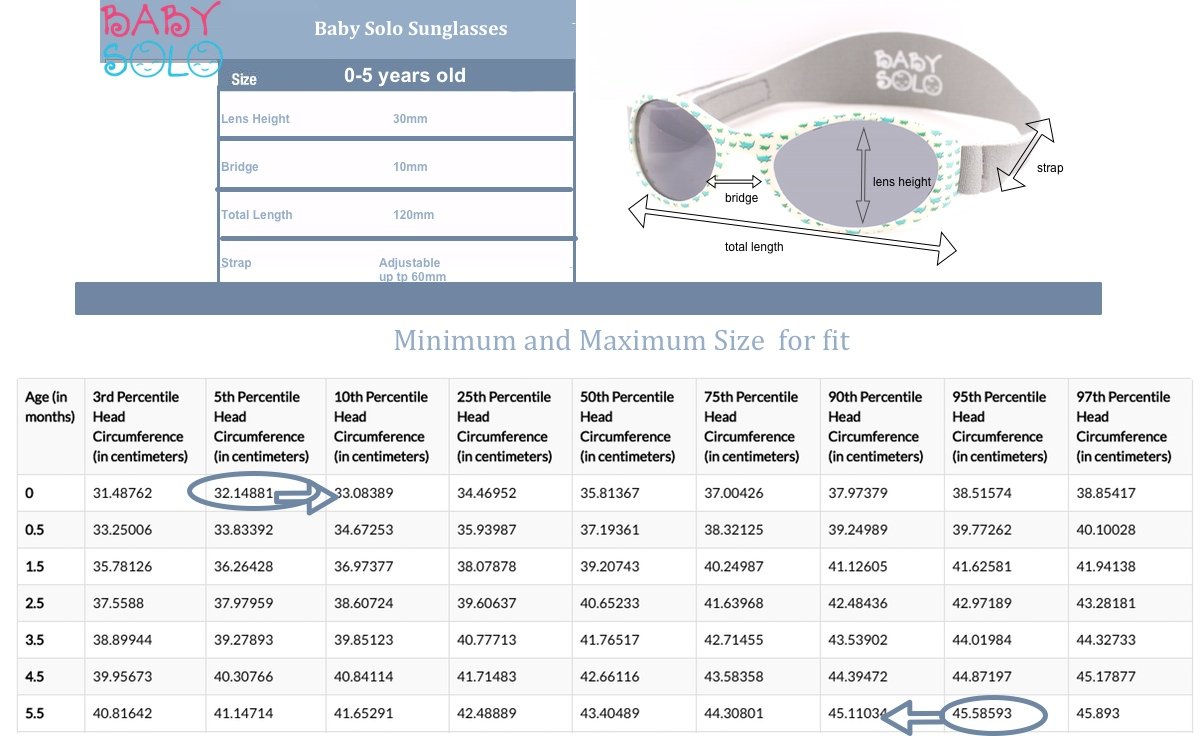Select cell value 37.00426
This screenshot has height=736, width=1200.
click(734, 493)
